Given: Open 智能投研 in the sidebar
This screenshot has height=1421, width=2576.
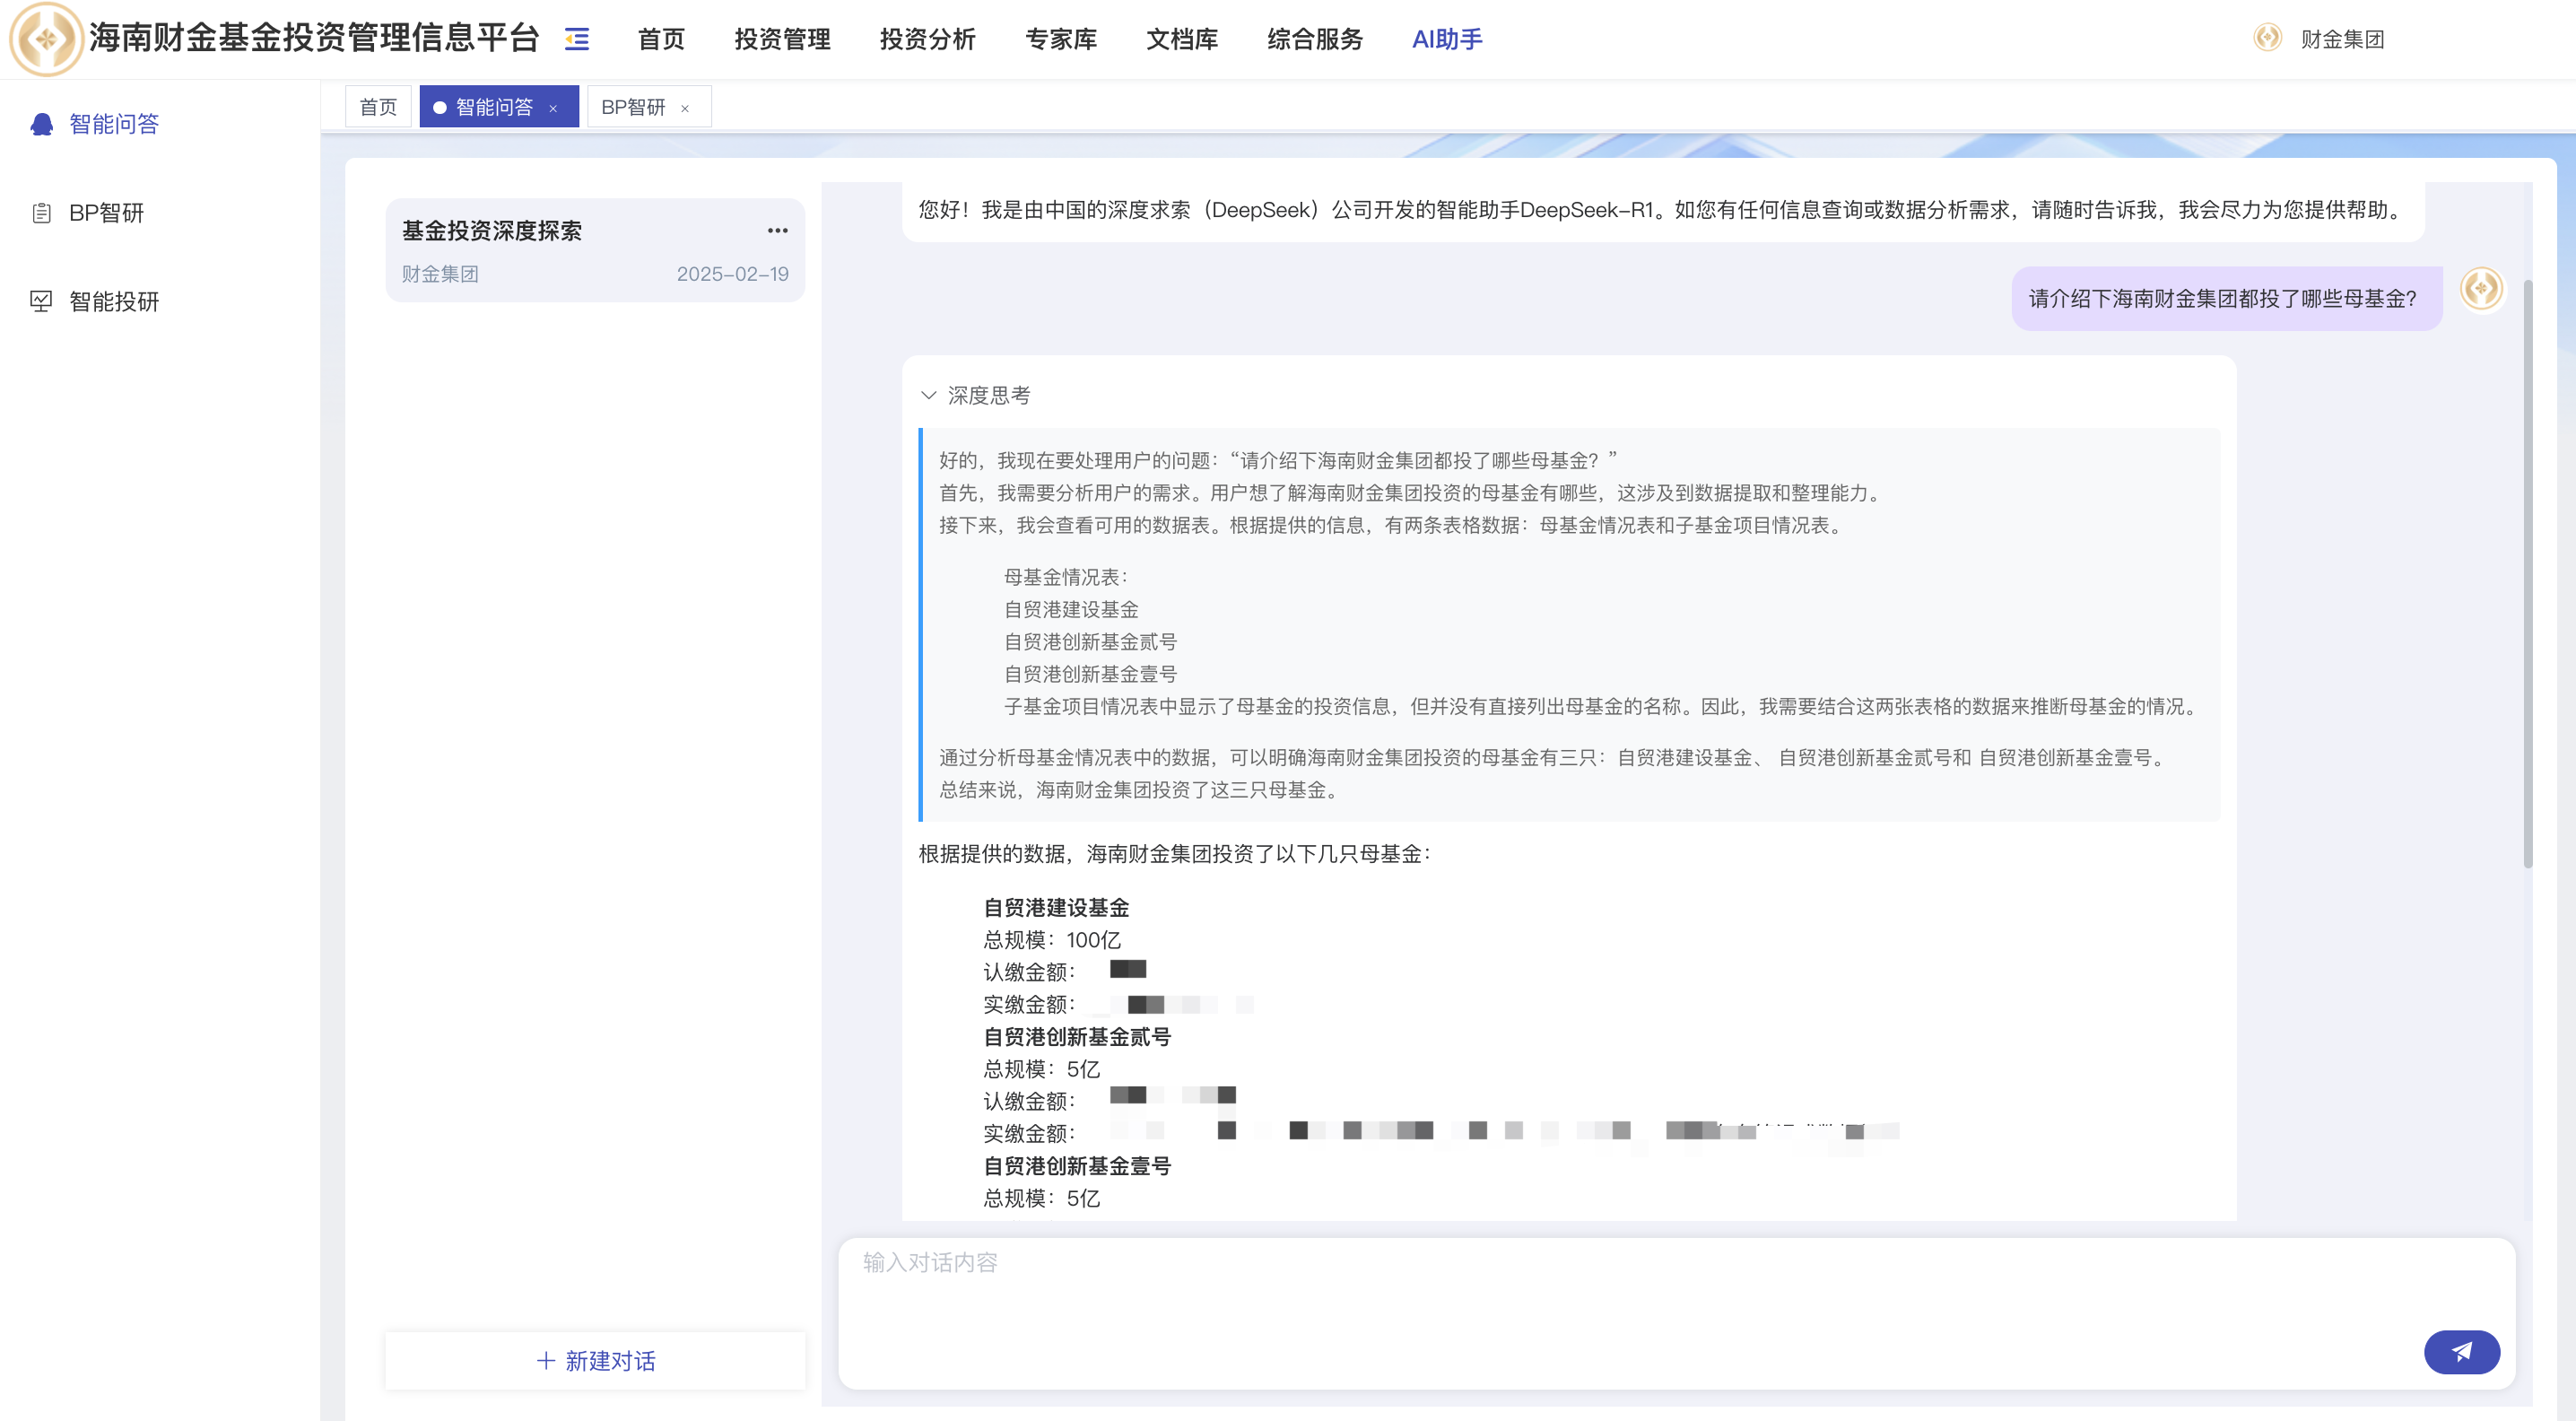Looking at the screenshot, I should 113,302.
